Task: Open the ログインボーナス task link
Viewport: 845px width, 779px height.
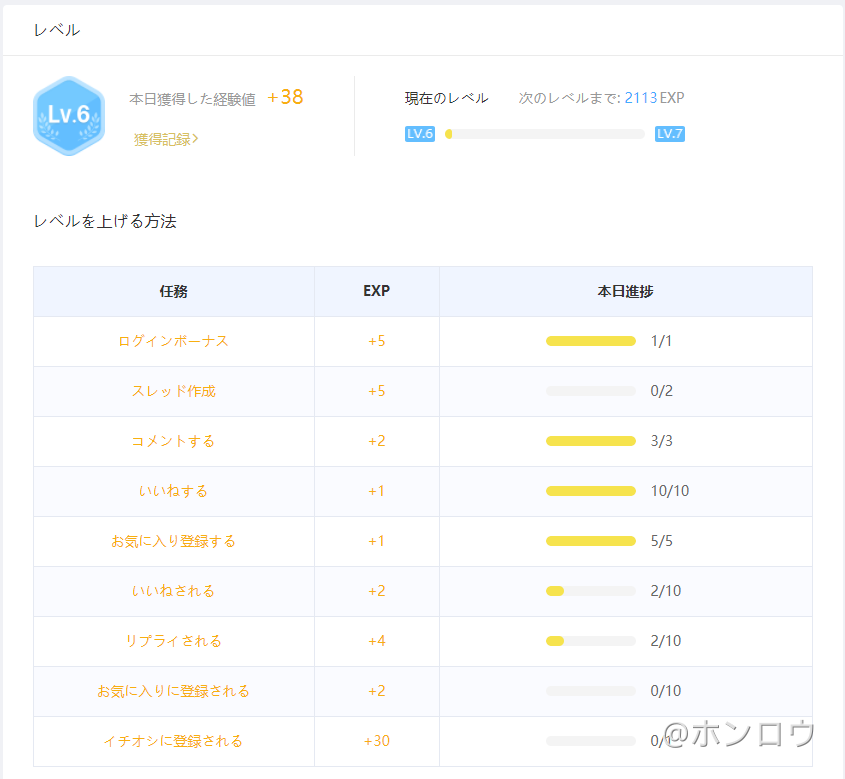Action: (173, 341)
